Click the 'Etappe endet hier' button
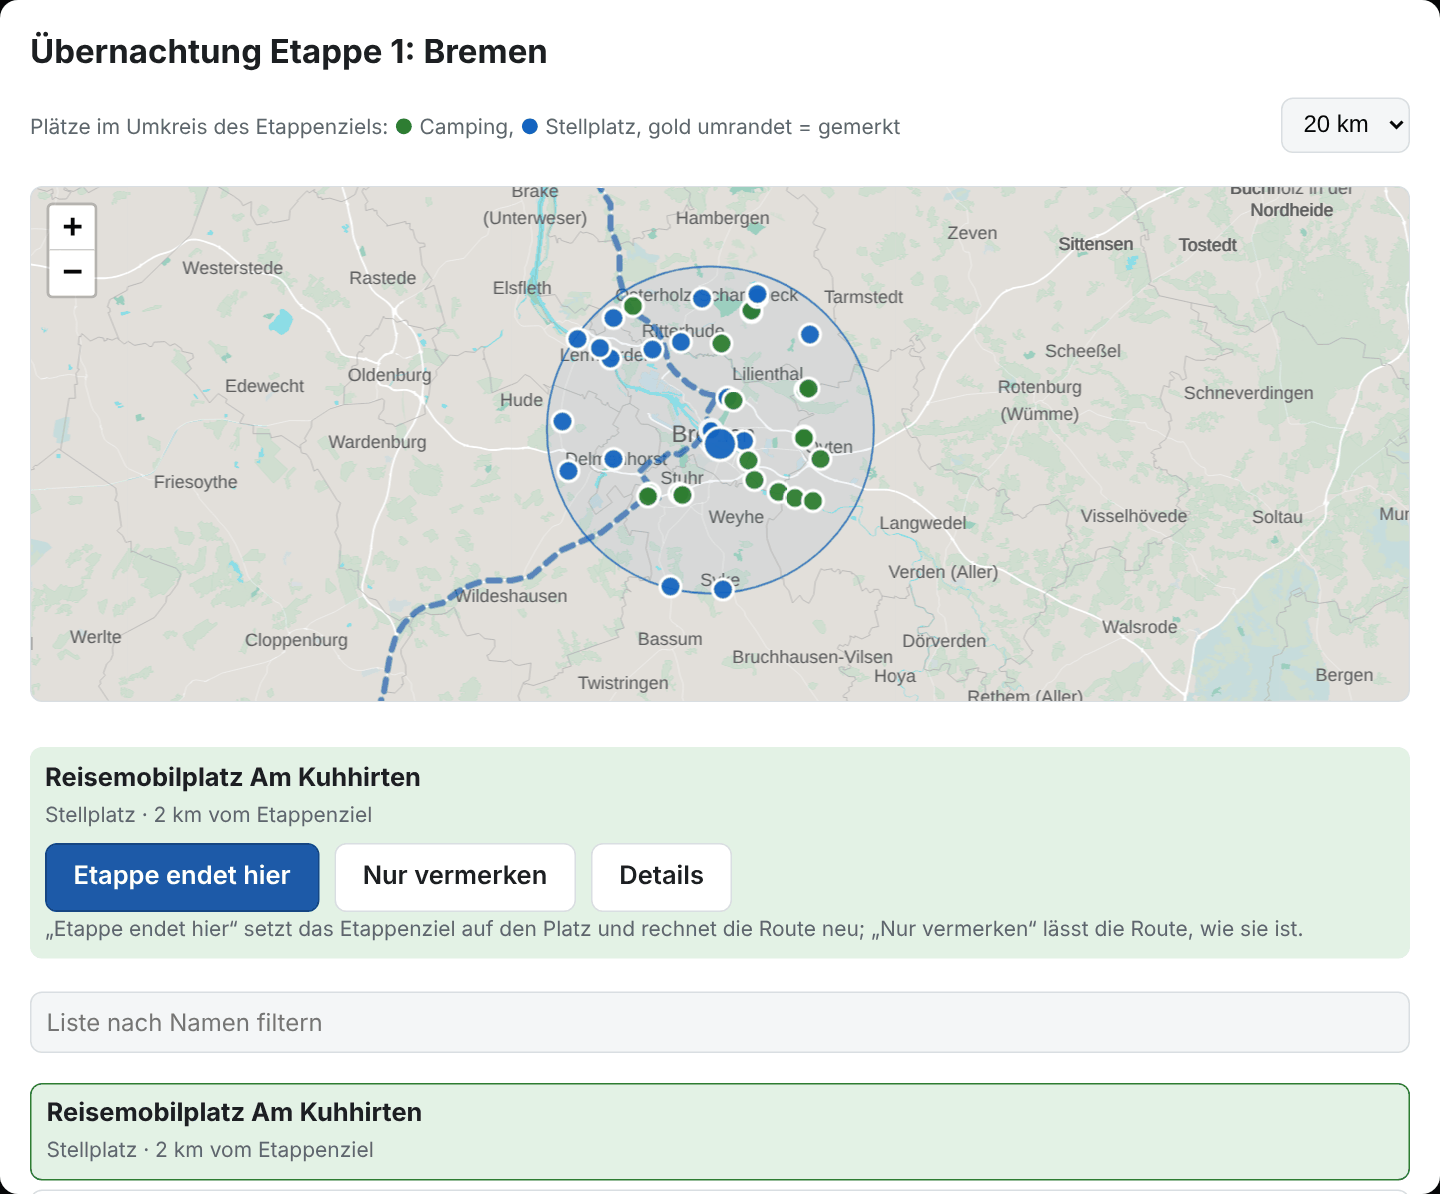Screen dimensions: 1440x1194 coord(182,877)
